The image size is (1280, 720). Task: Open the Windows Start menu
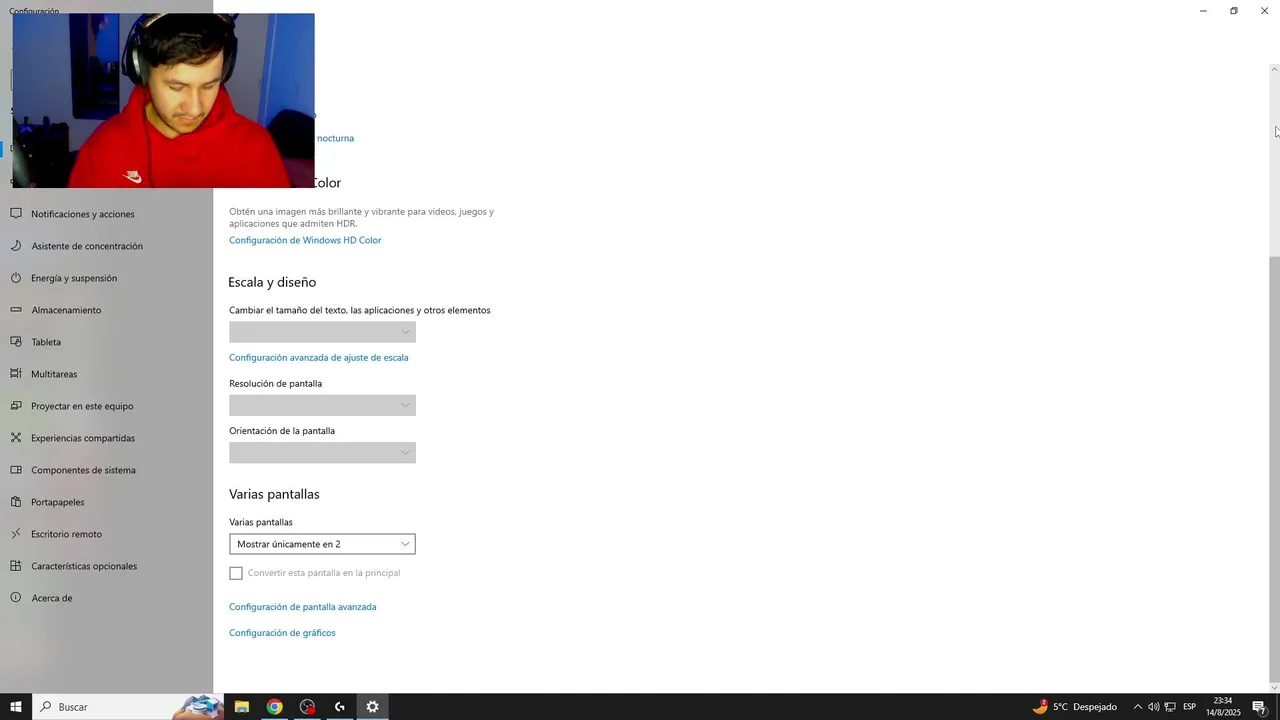[x=16, y=707]
